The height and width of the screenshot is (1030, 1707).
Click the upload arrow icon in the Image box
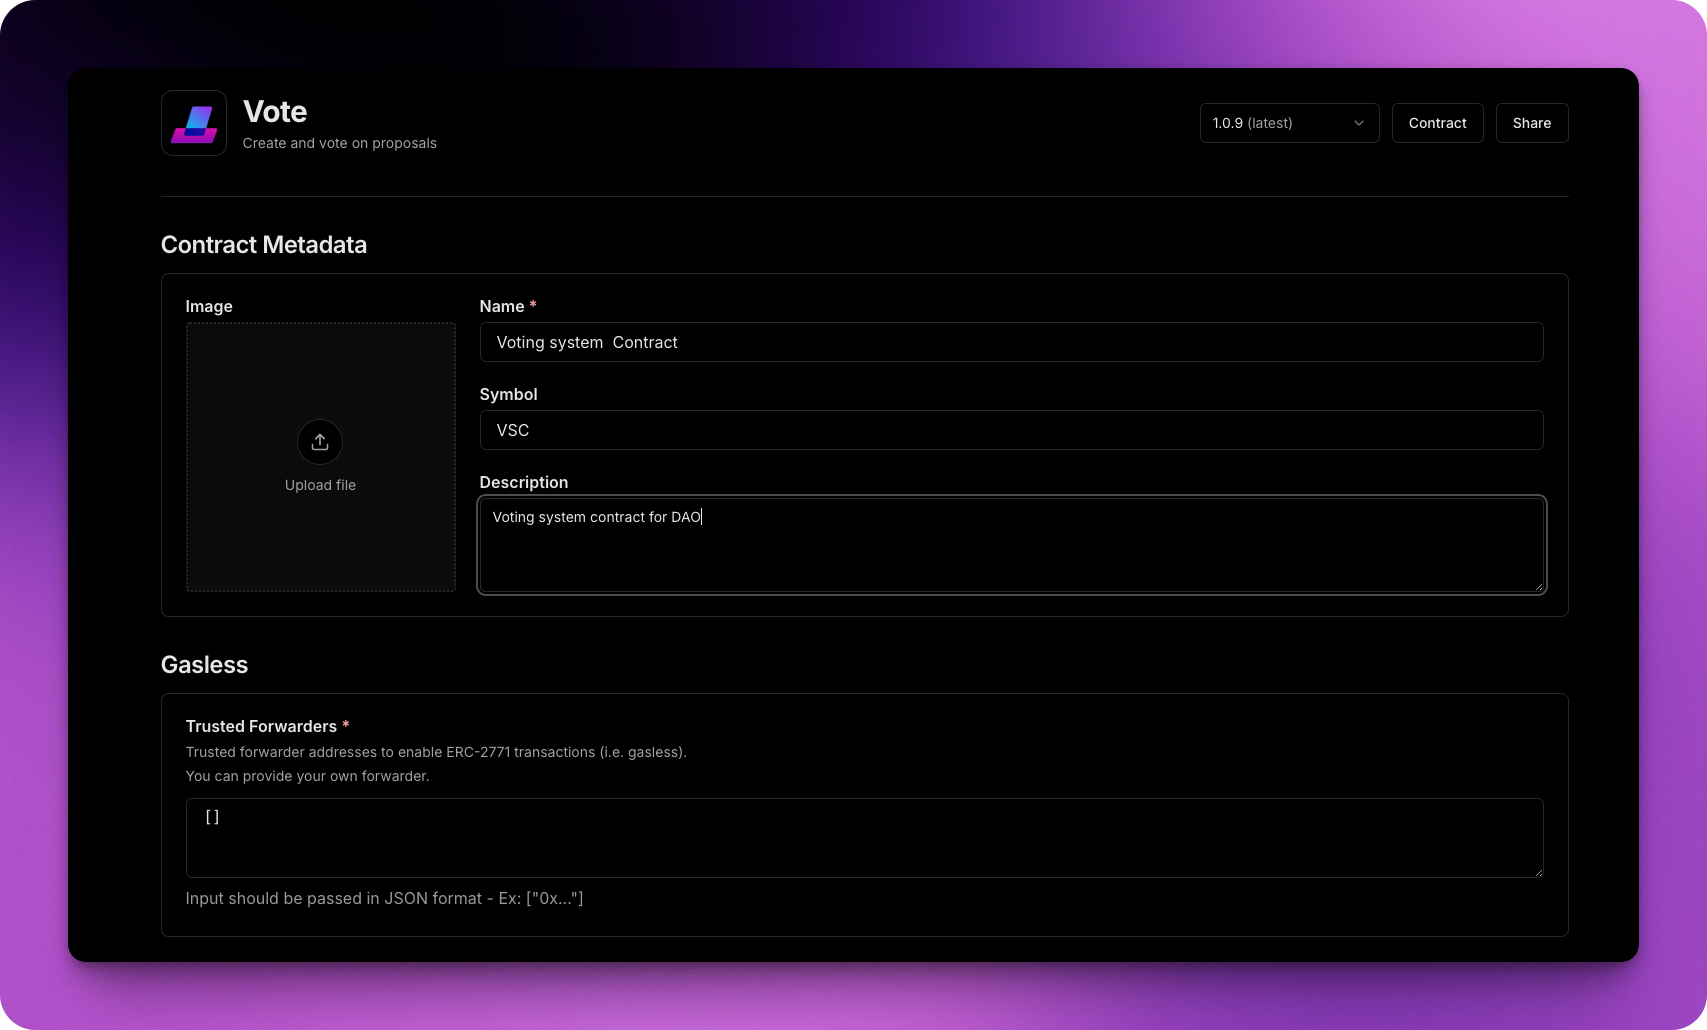pos(319,441)
